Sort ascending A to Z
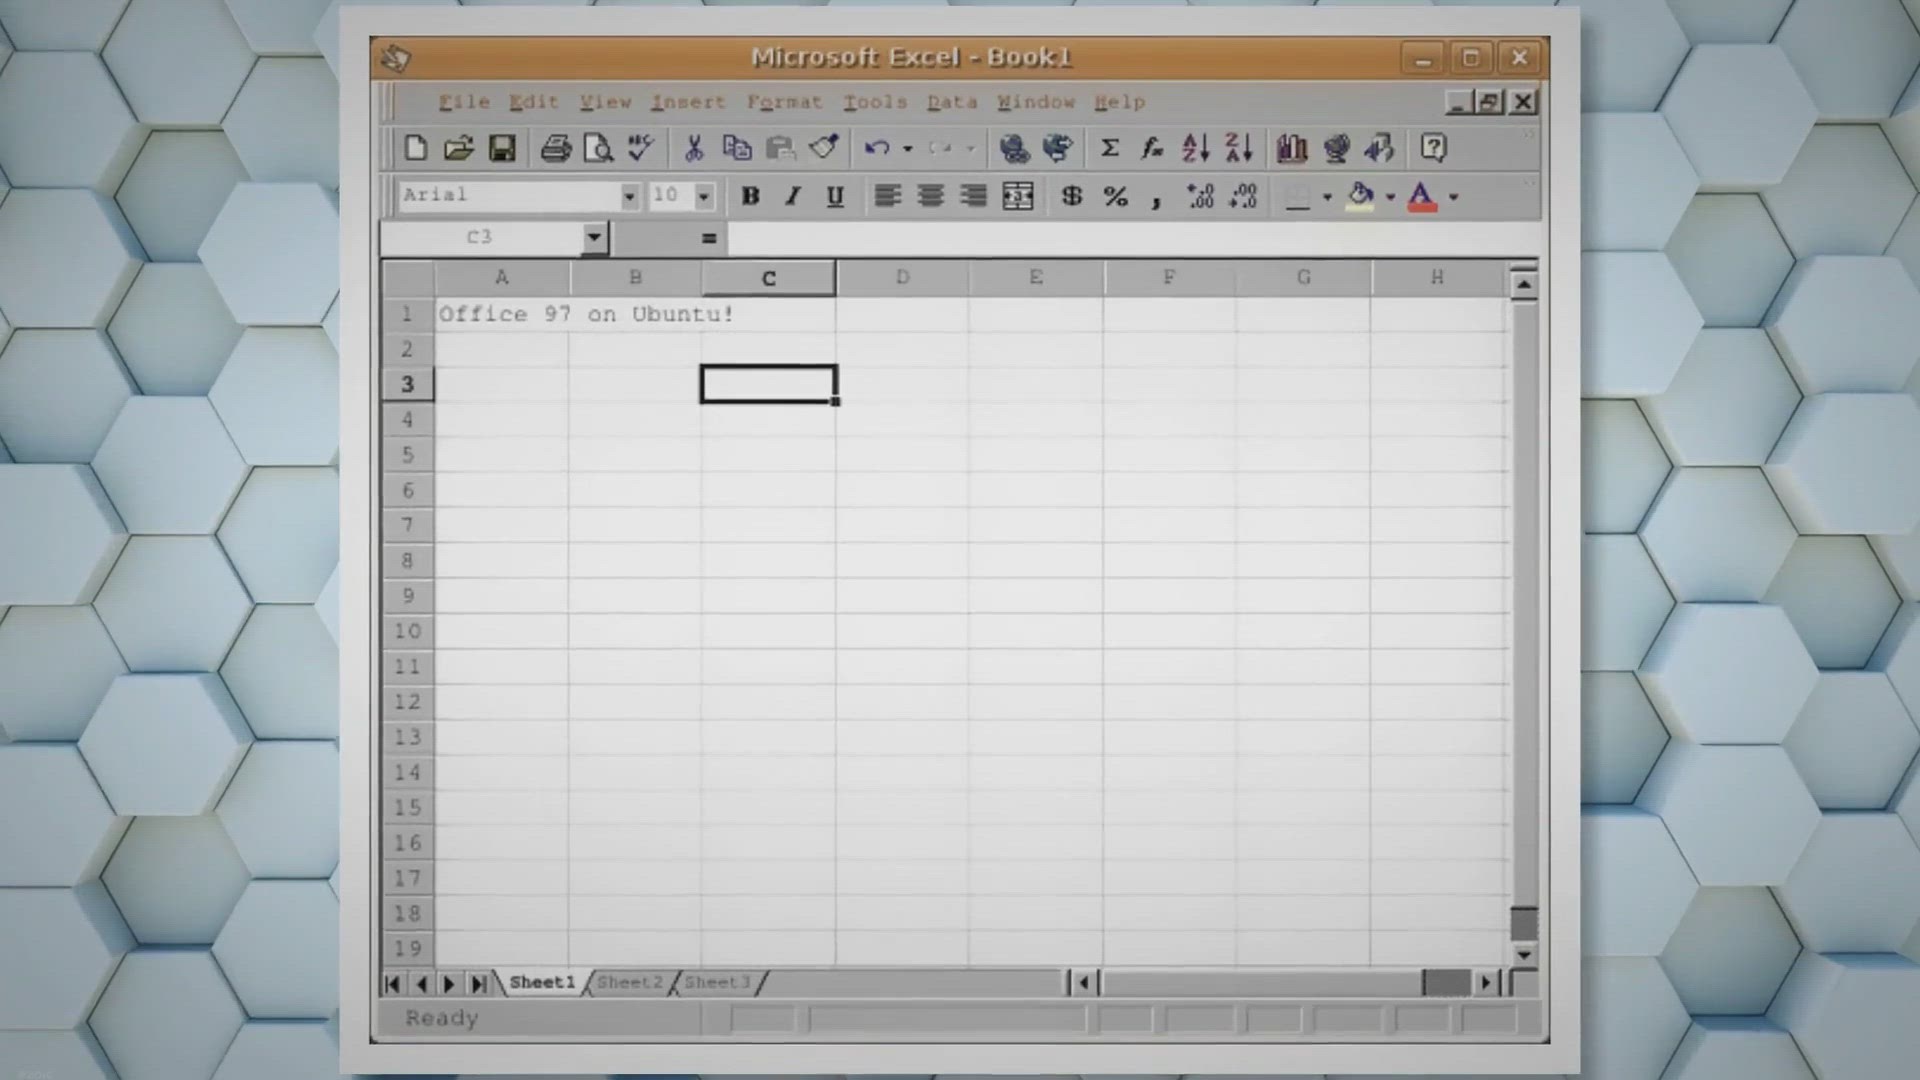The height and width of the screenshot is (1080, 1920). click(x=1195, y=148)
